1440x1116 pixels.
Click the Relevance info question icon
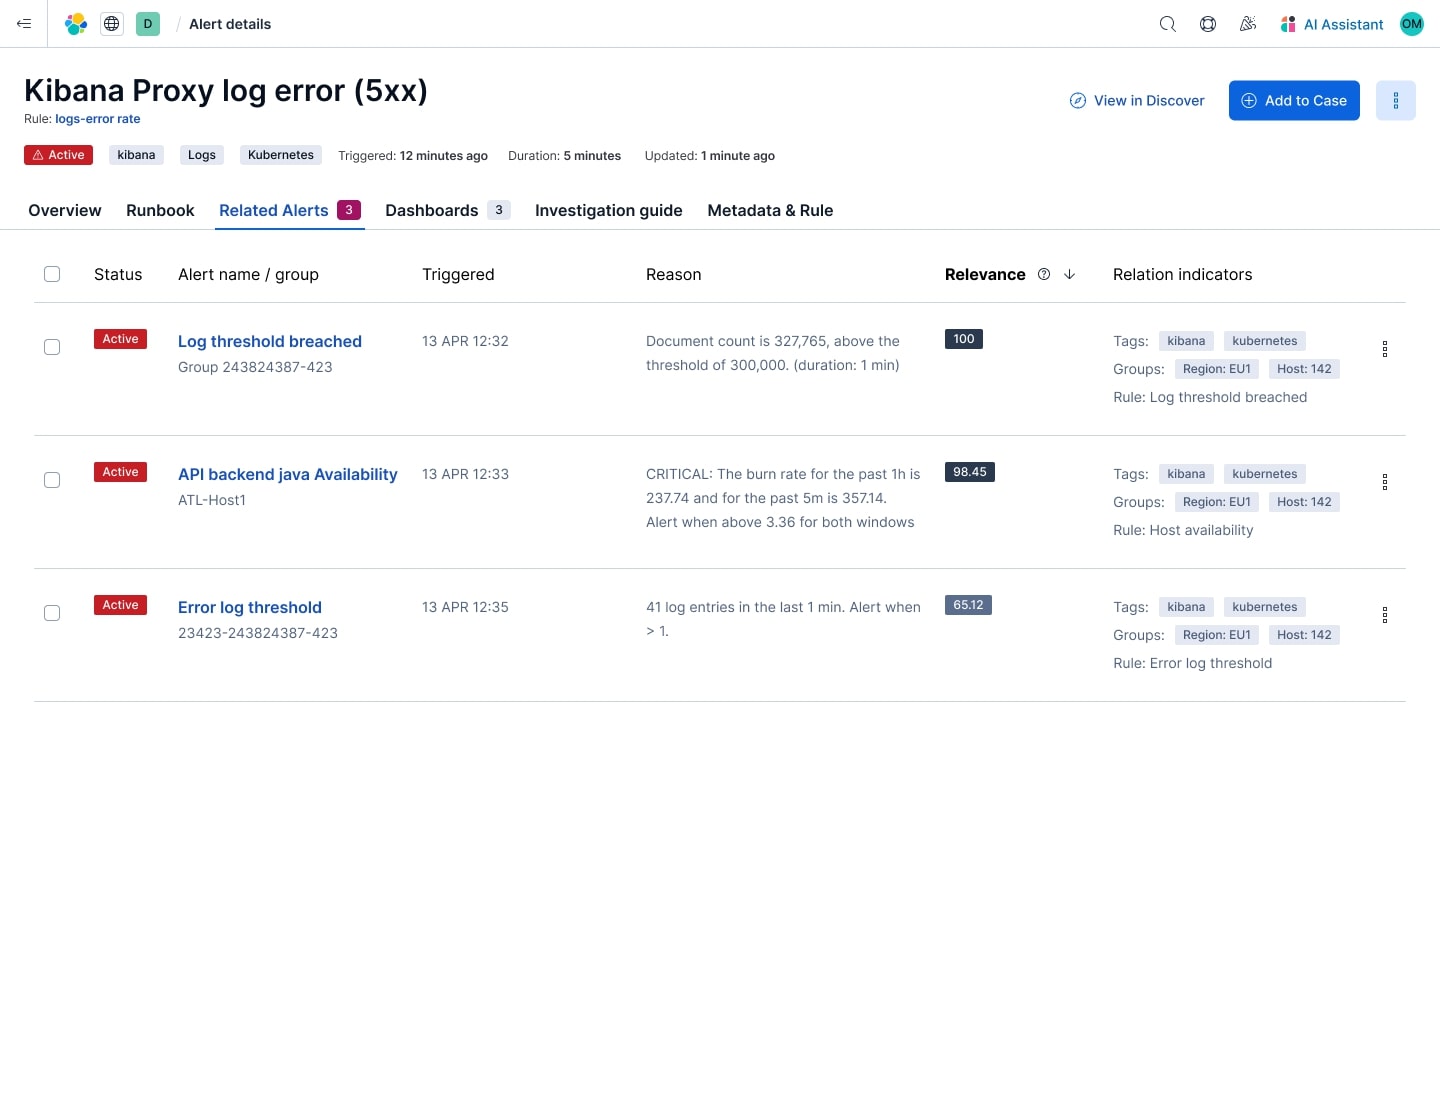pos(1044,274)
